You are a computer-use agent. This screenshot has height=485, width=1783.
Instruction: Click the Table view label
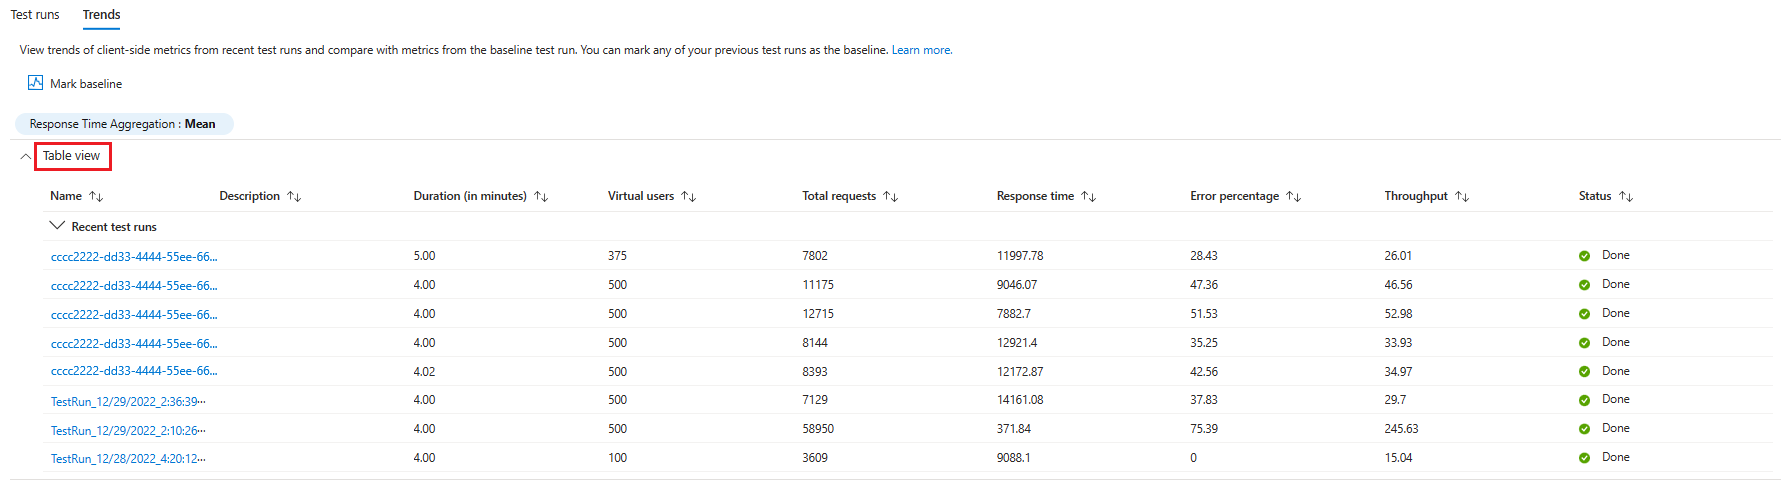[x=71, y=156]
